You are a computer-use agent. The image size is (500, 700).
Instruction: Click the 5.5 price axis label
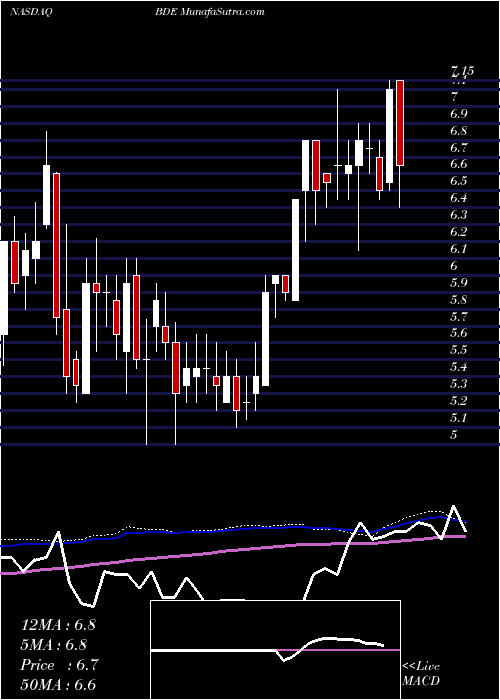(x=459, y=350)
